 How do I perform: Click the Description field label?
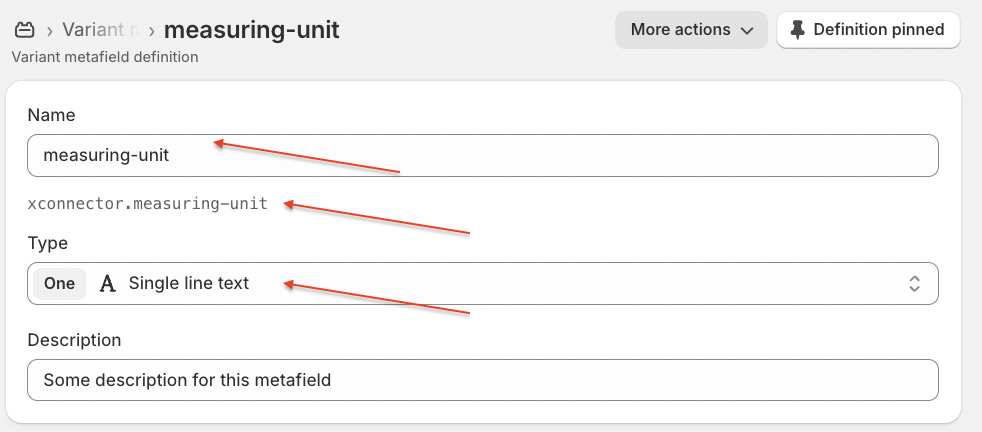point(74,340)
